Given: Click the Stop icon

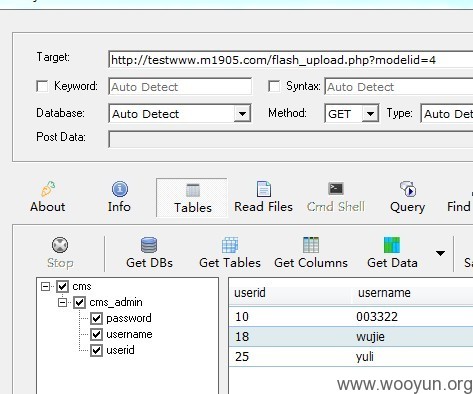Looking at the screenshot, I should tap(60, 245).
